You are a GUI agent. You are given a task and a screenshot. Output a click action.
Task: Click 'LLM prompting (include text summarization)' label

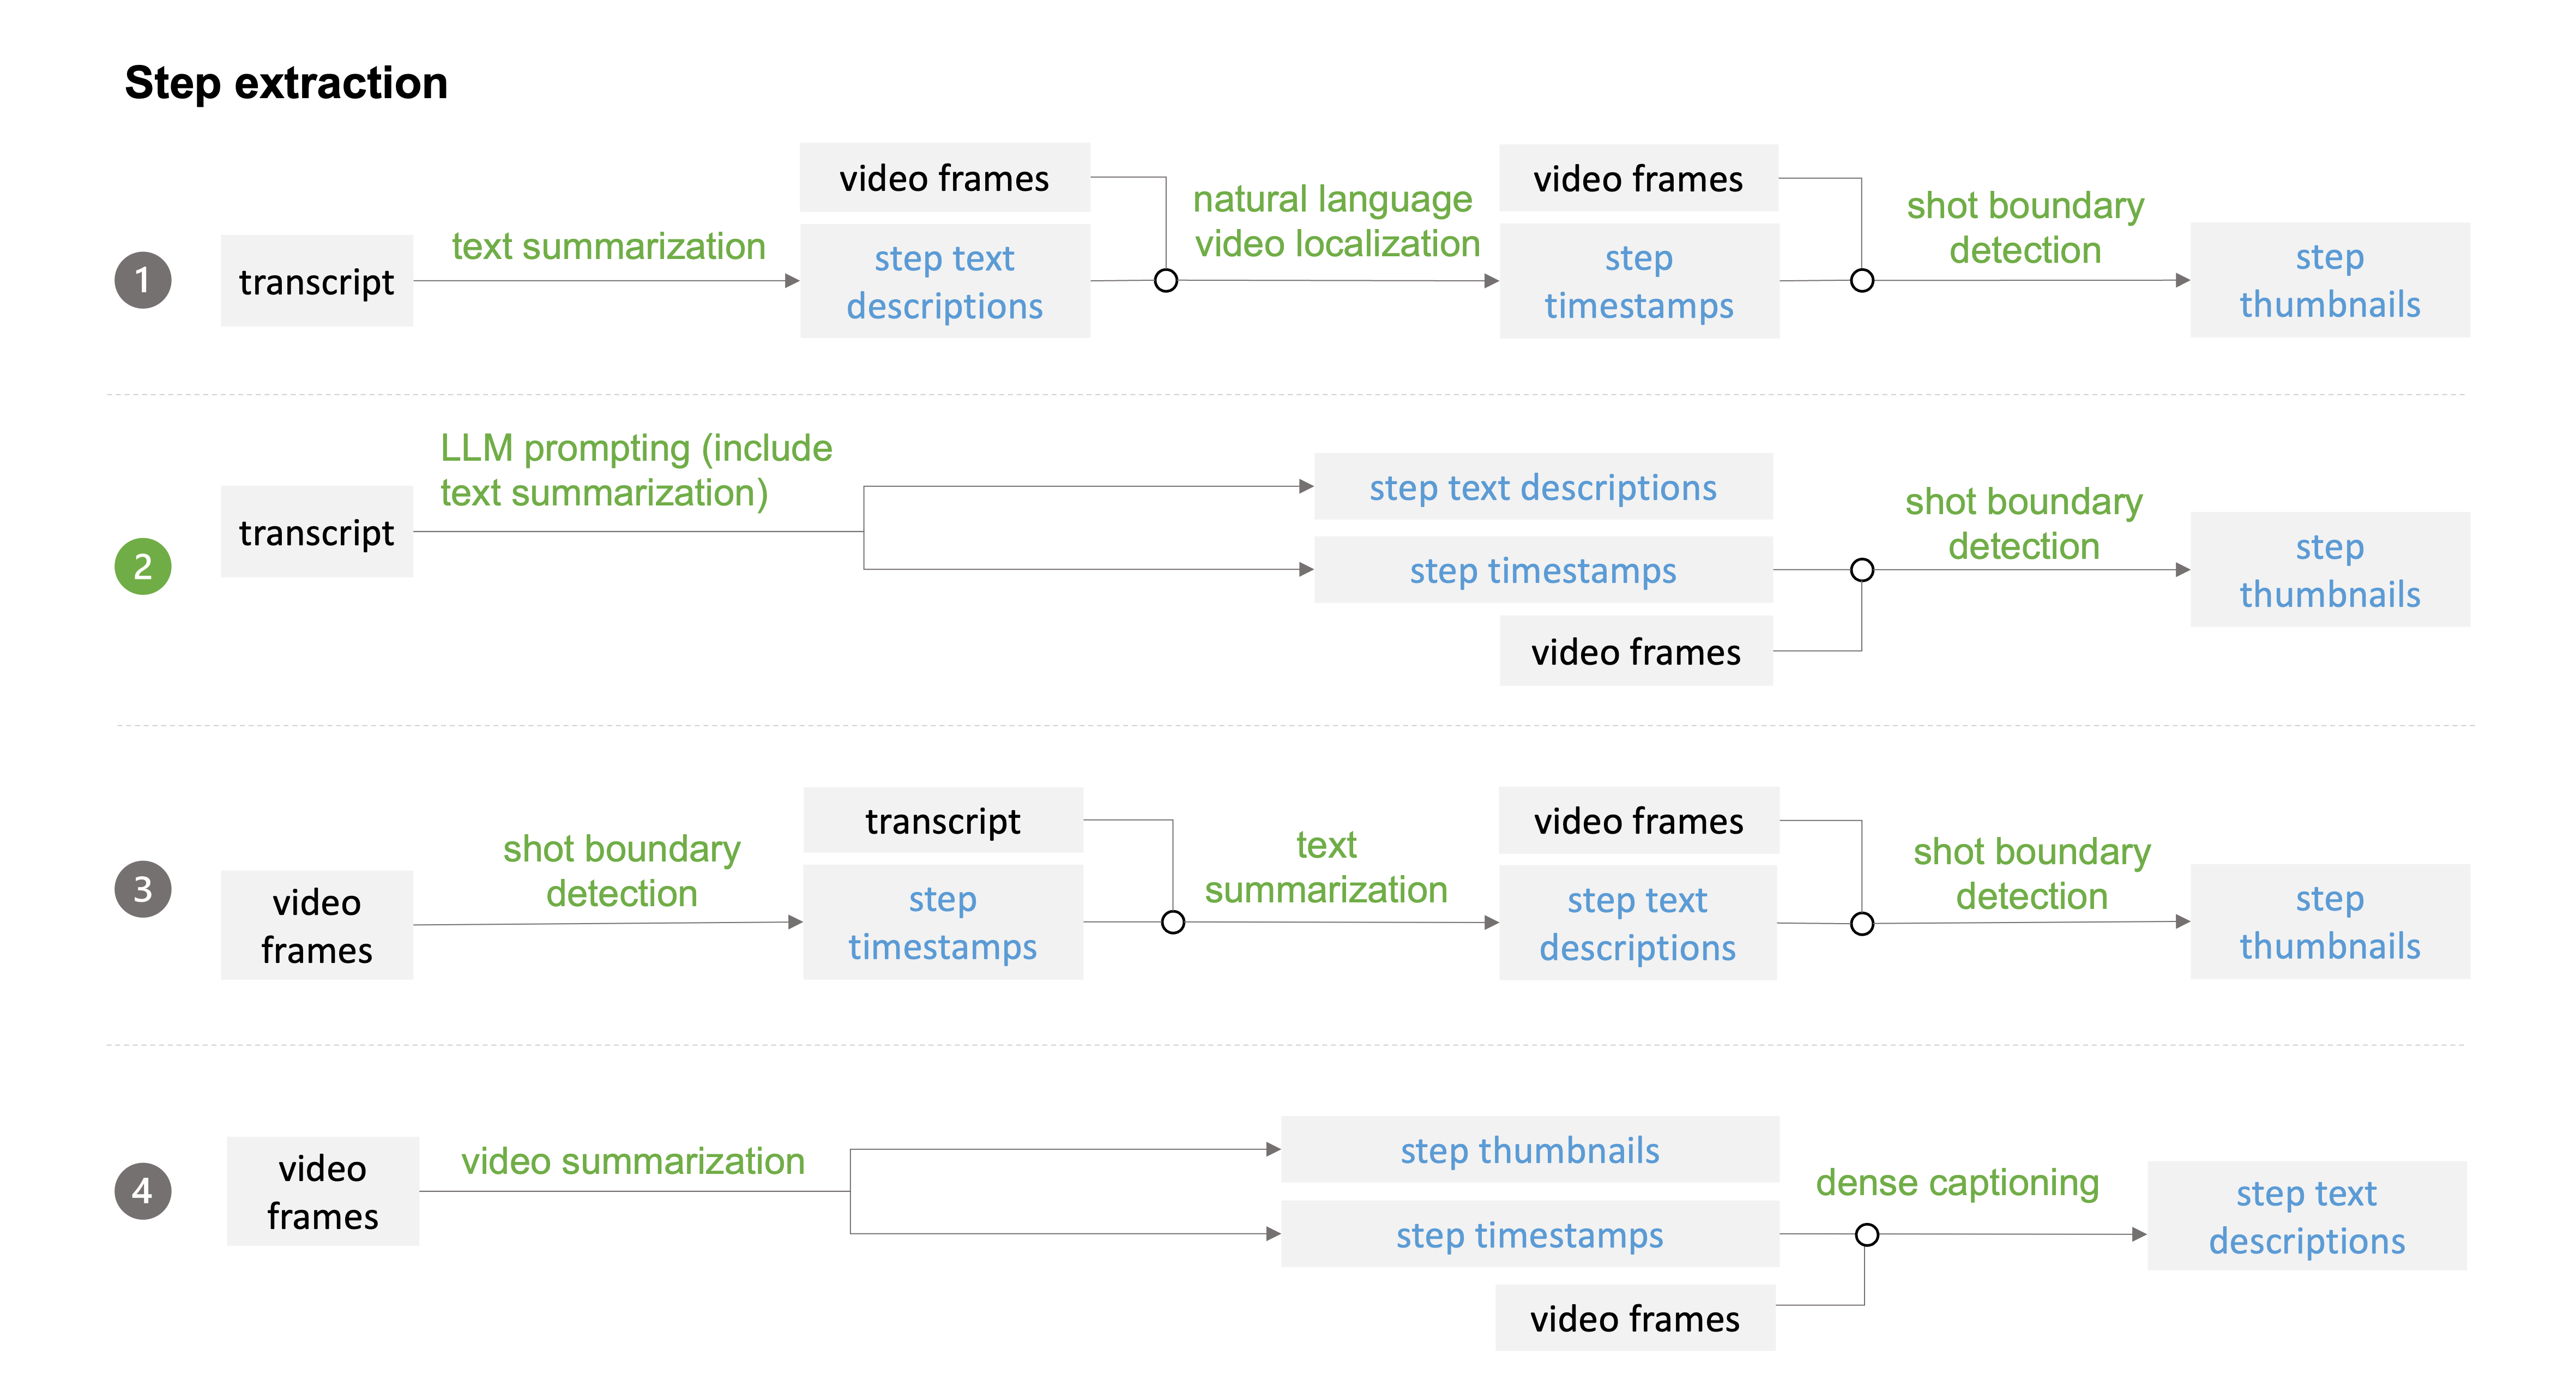(x=636, y=470)
